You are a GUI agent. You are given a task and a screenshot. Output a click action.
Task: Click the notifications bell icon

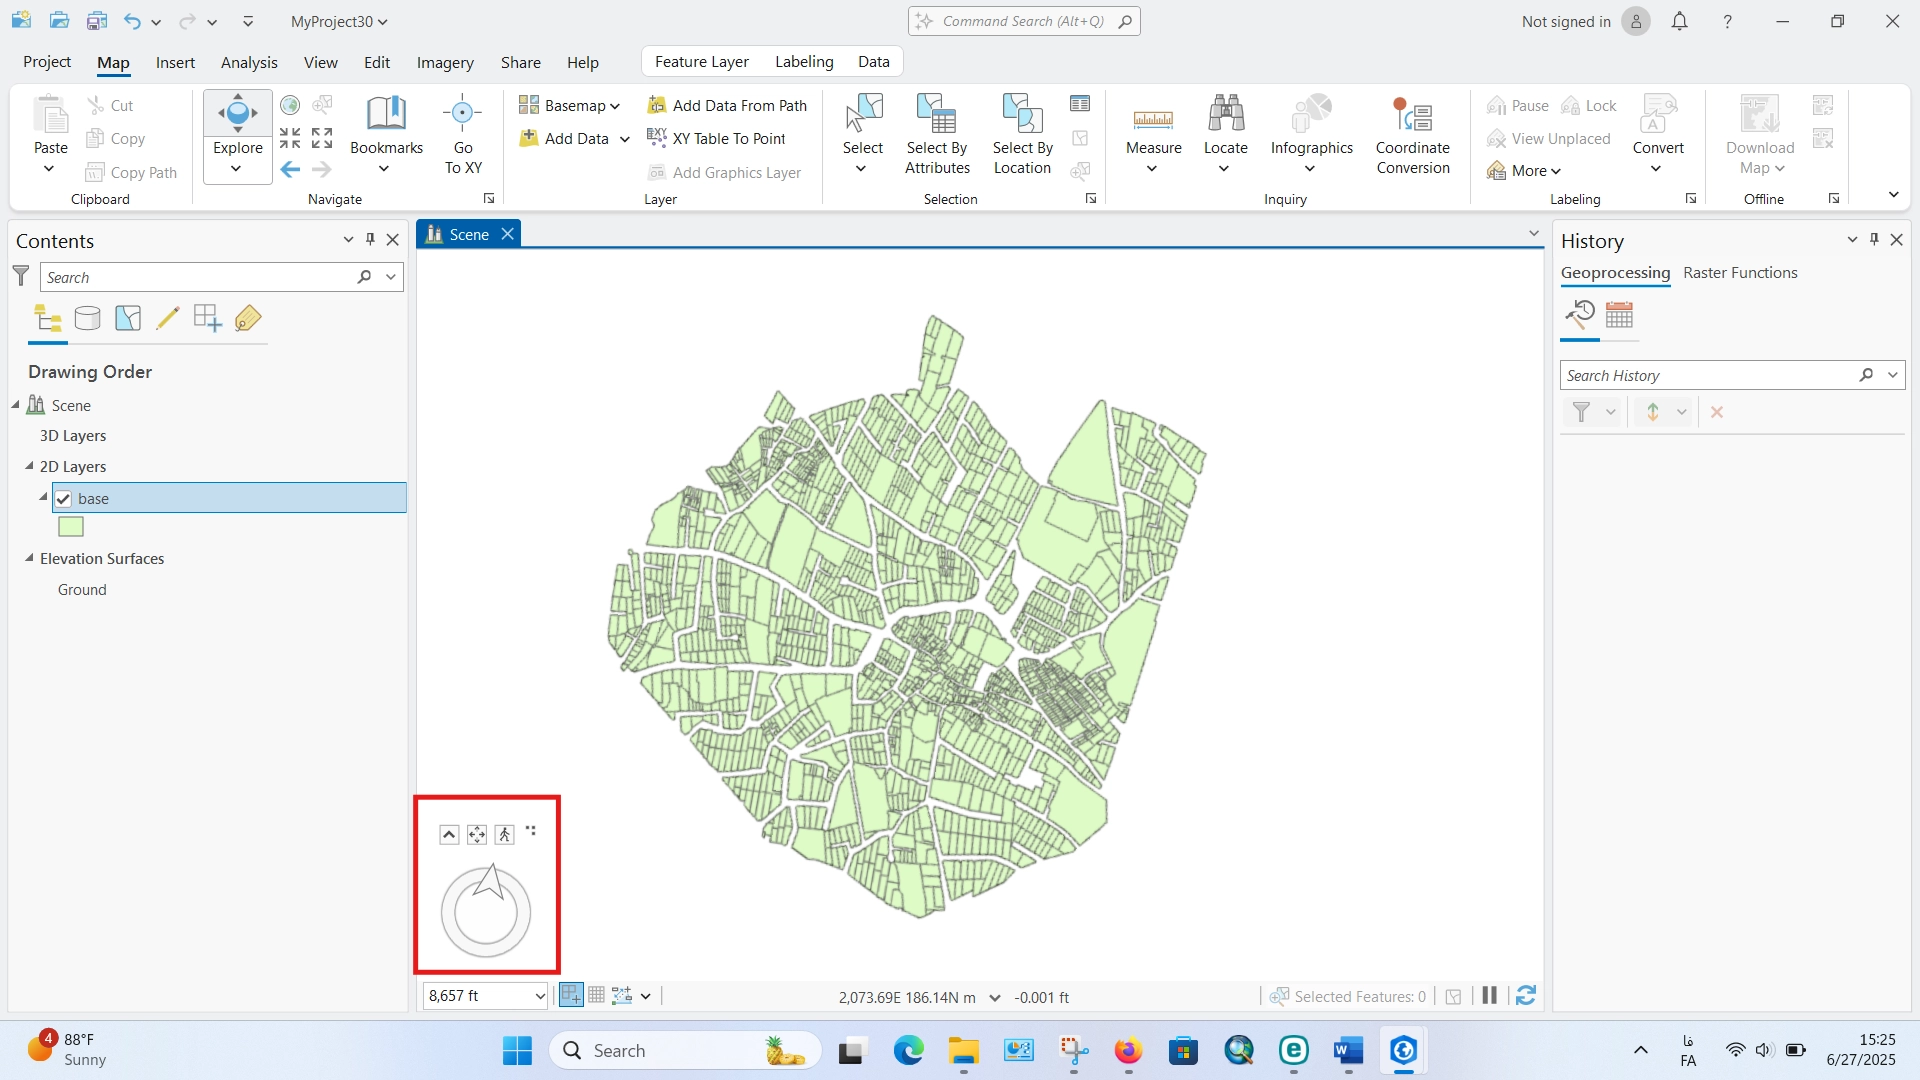[x=1680, y=21]
